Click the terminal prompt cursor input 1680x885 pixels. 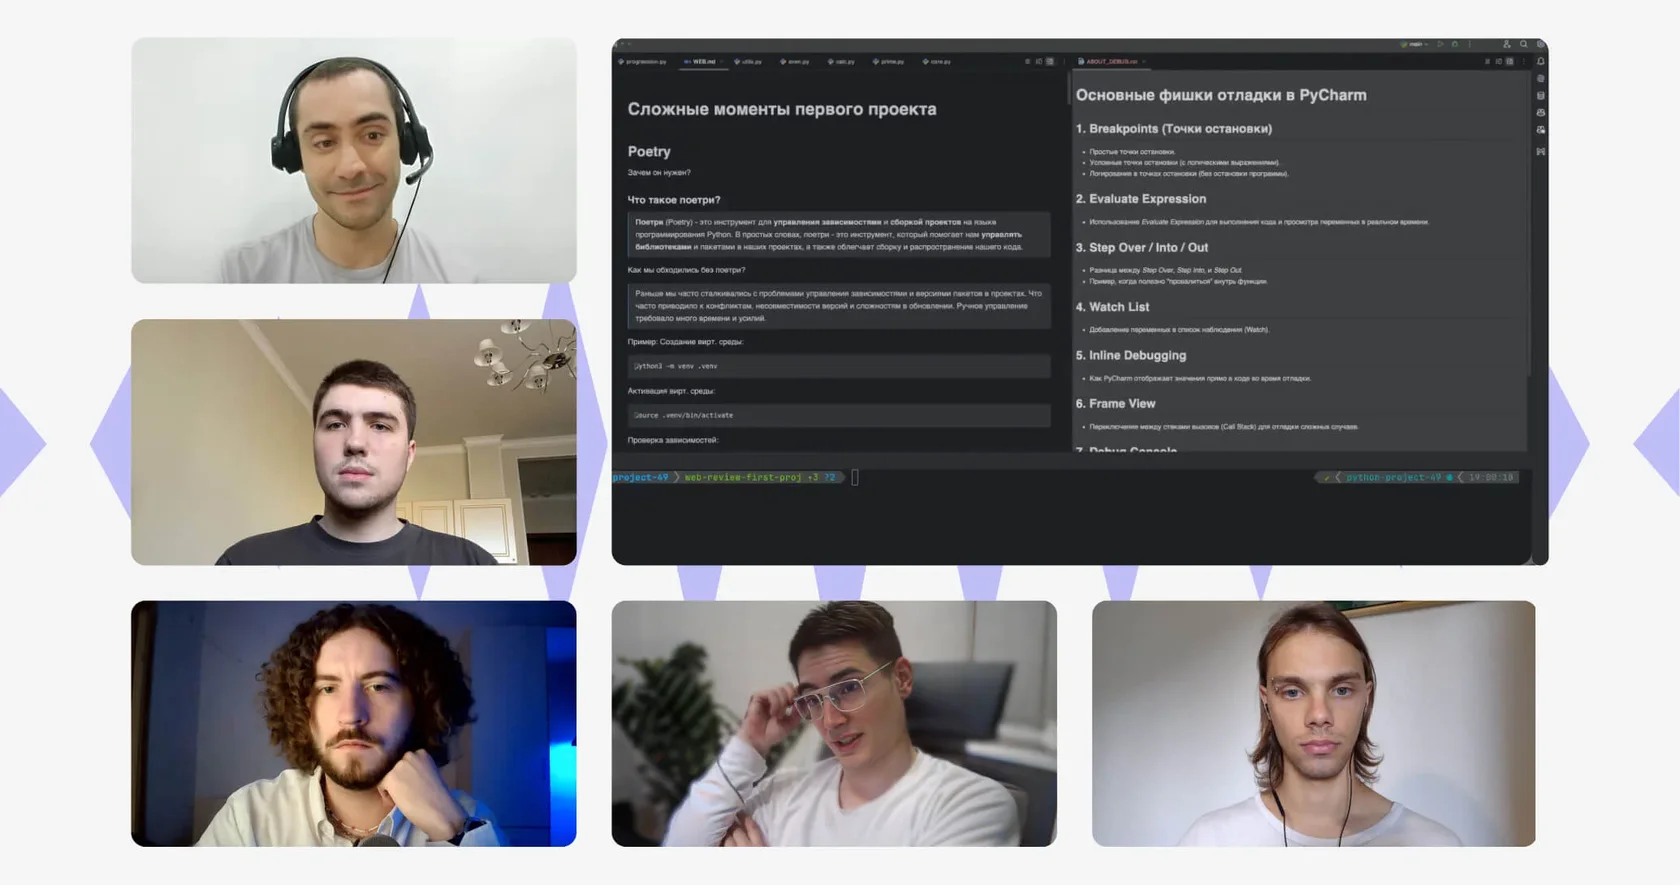click(x=855, y=477)
